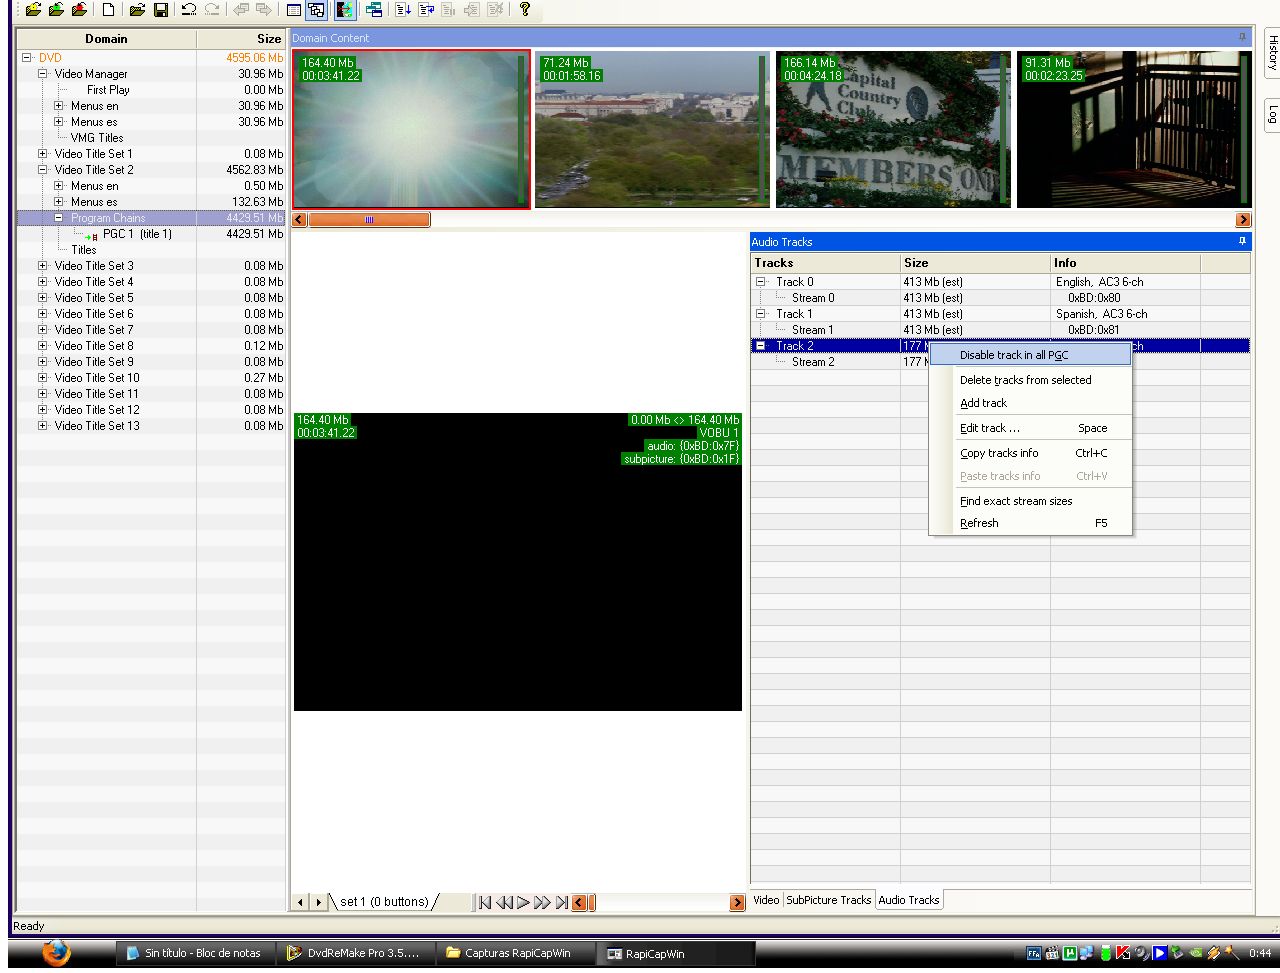Select the 71.24 Mb cell thumbnail

(x=652, y=130)
